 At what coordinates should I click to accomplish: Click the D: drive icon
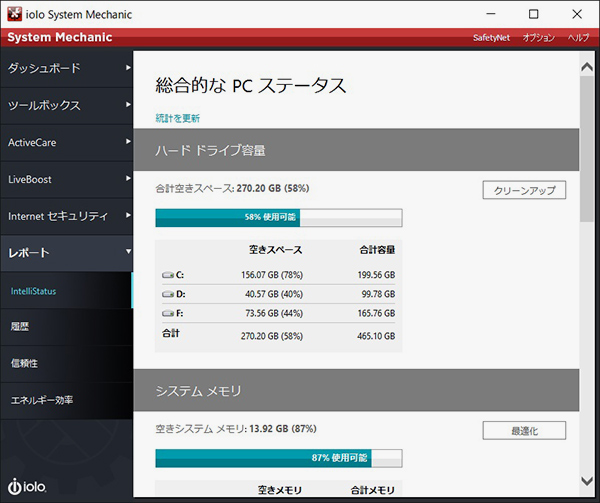coord(168,294)
